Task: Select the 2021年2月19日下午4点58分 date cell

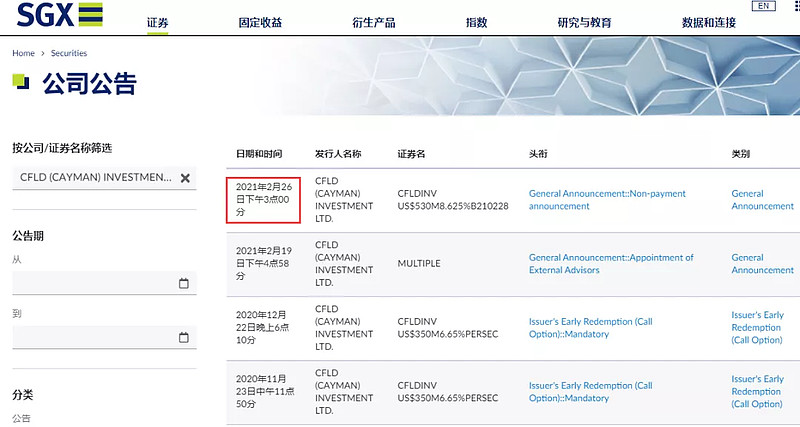Action: click(x=264, y=264)
